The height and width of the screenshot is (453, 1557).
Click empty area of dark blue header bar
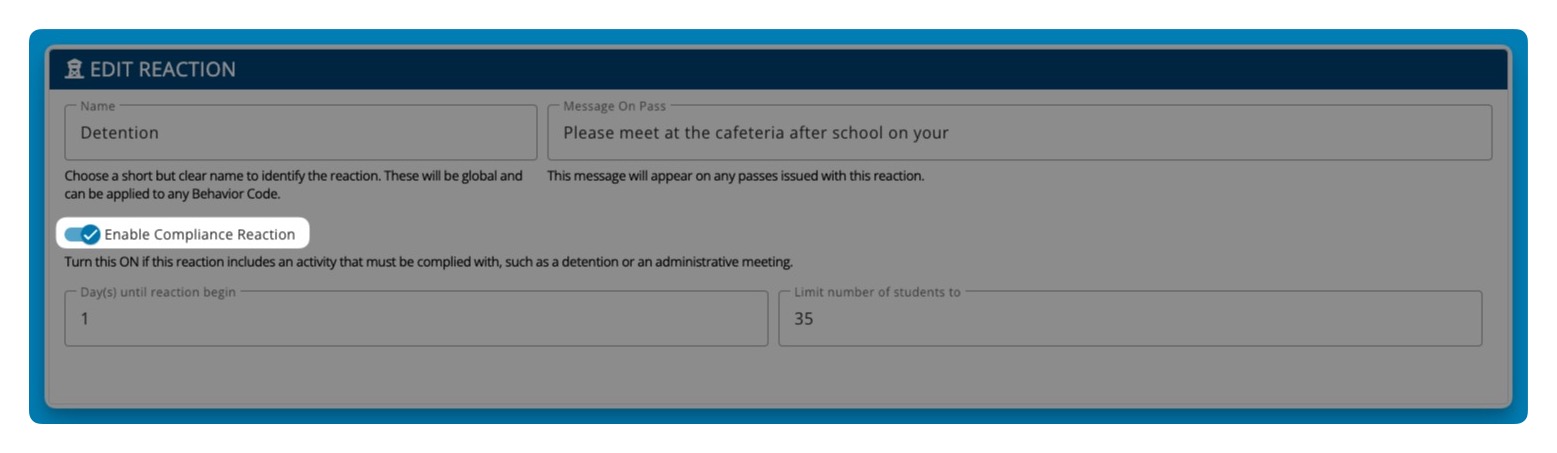click(870, 69)
